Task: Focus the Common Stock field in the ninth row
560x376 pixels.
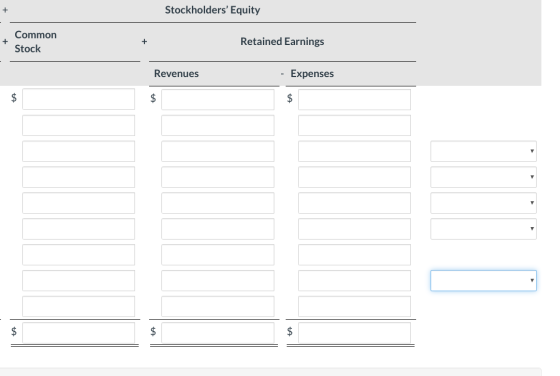Action: pos(79,306)
